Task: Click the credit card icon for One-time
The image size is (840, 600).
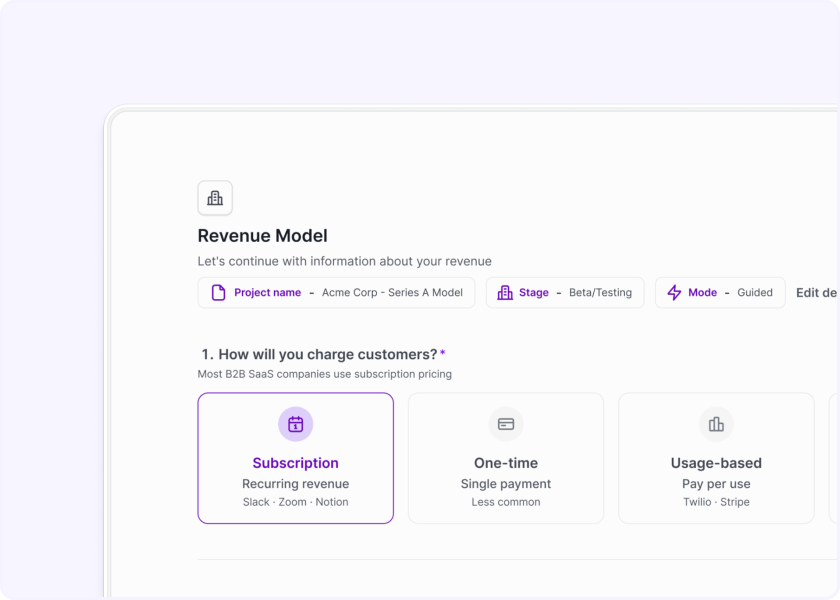Action: [506, 424]
